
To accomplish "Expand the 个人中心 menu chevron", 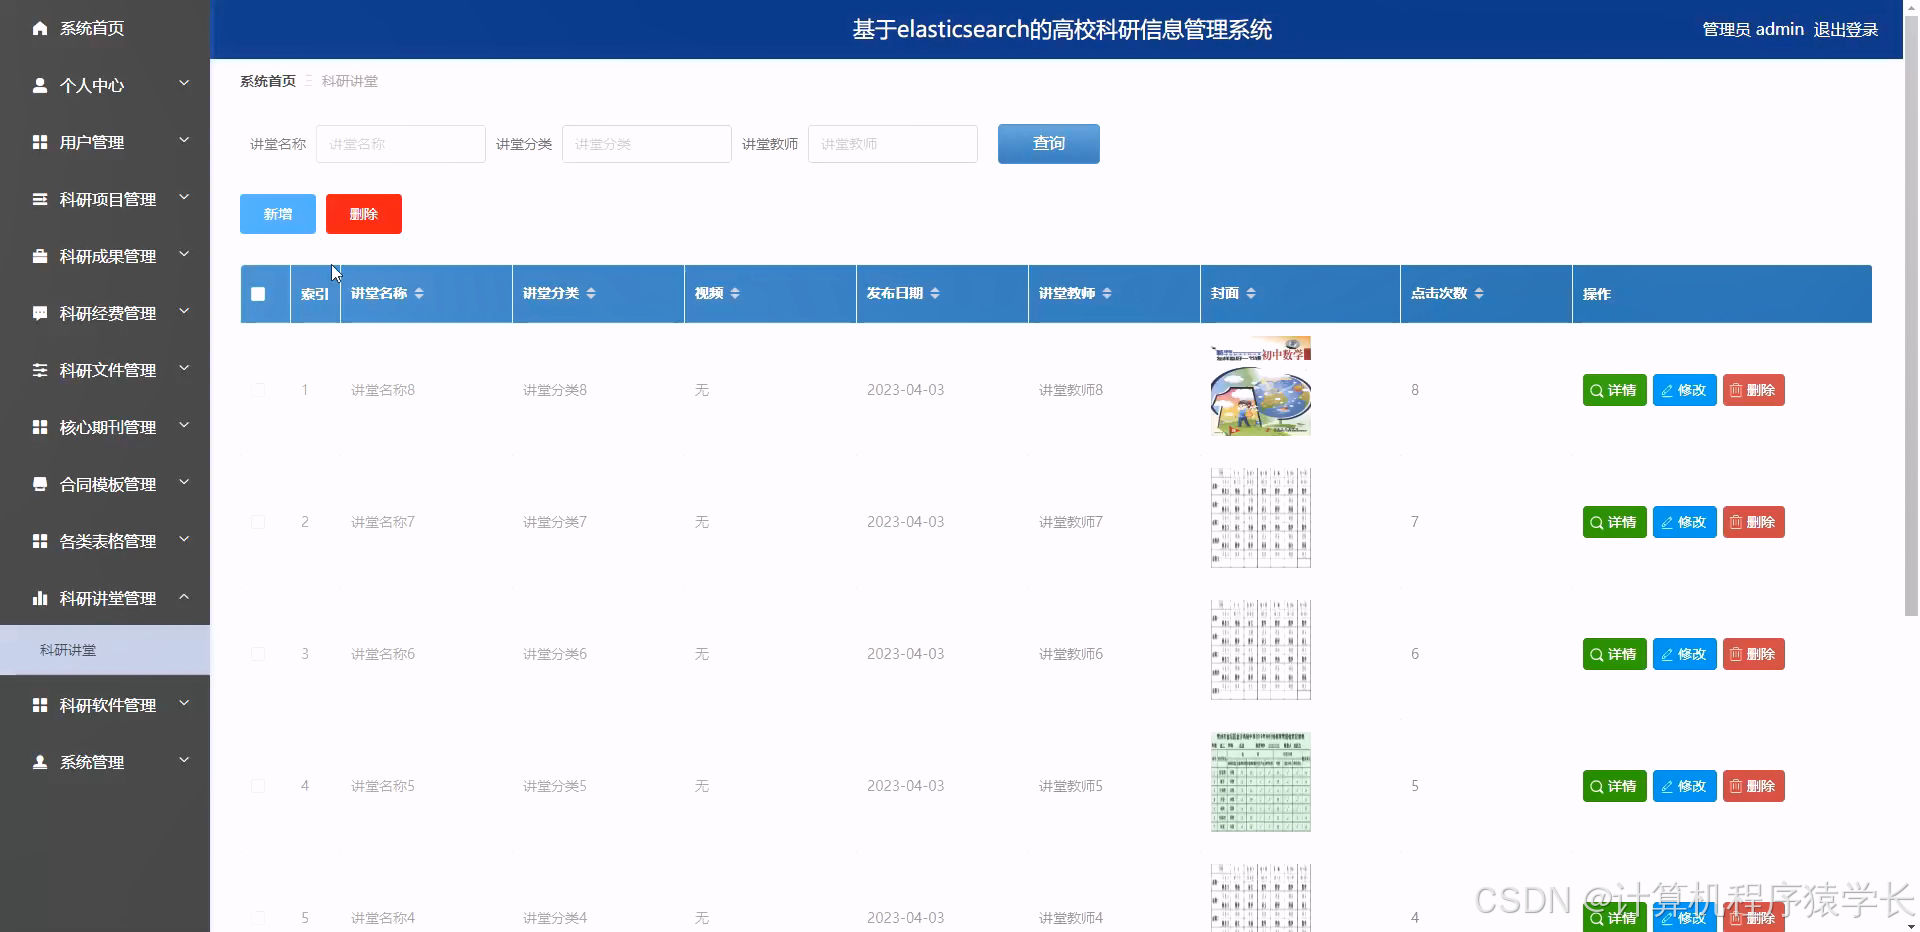I will 184,83.
